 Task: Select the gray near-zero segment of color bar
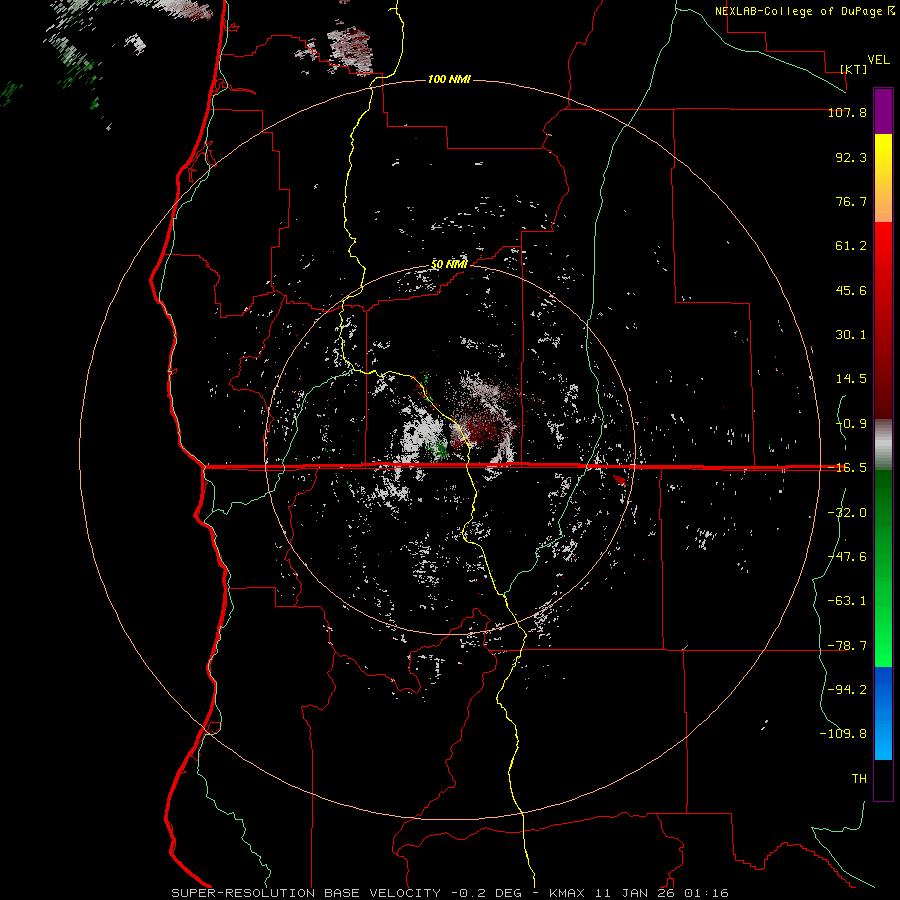(883, 445)
